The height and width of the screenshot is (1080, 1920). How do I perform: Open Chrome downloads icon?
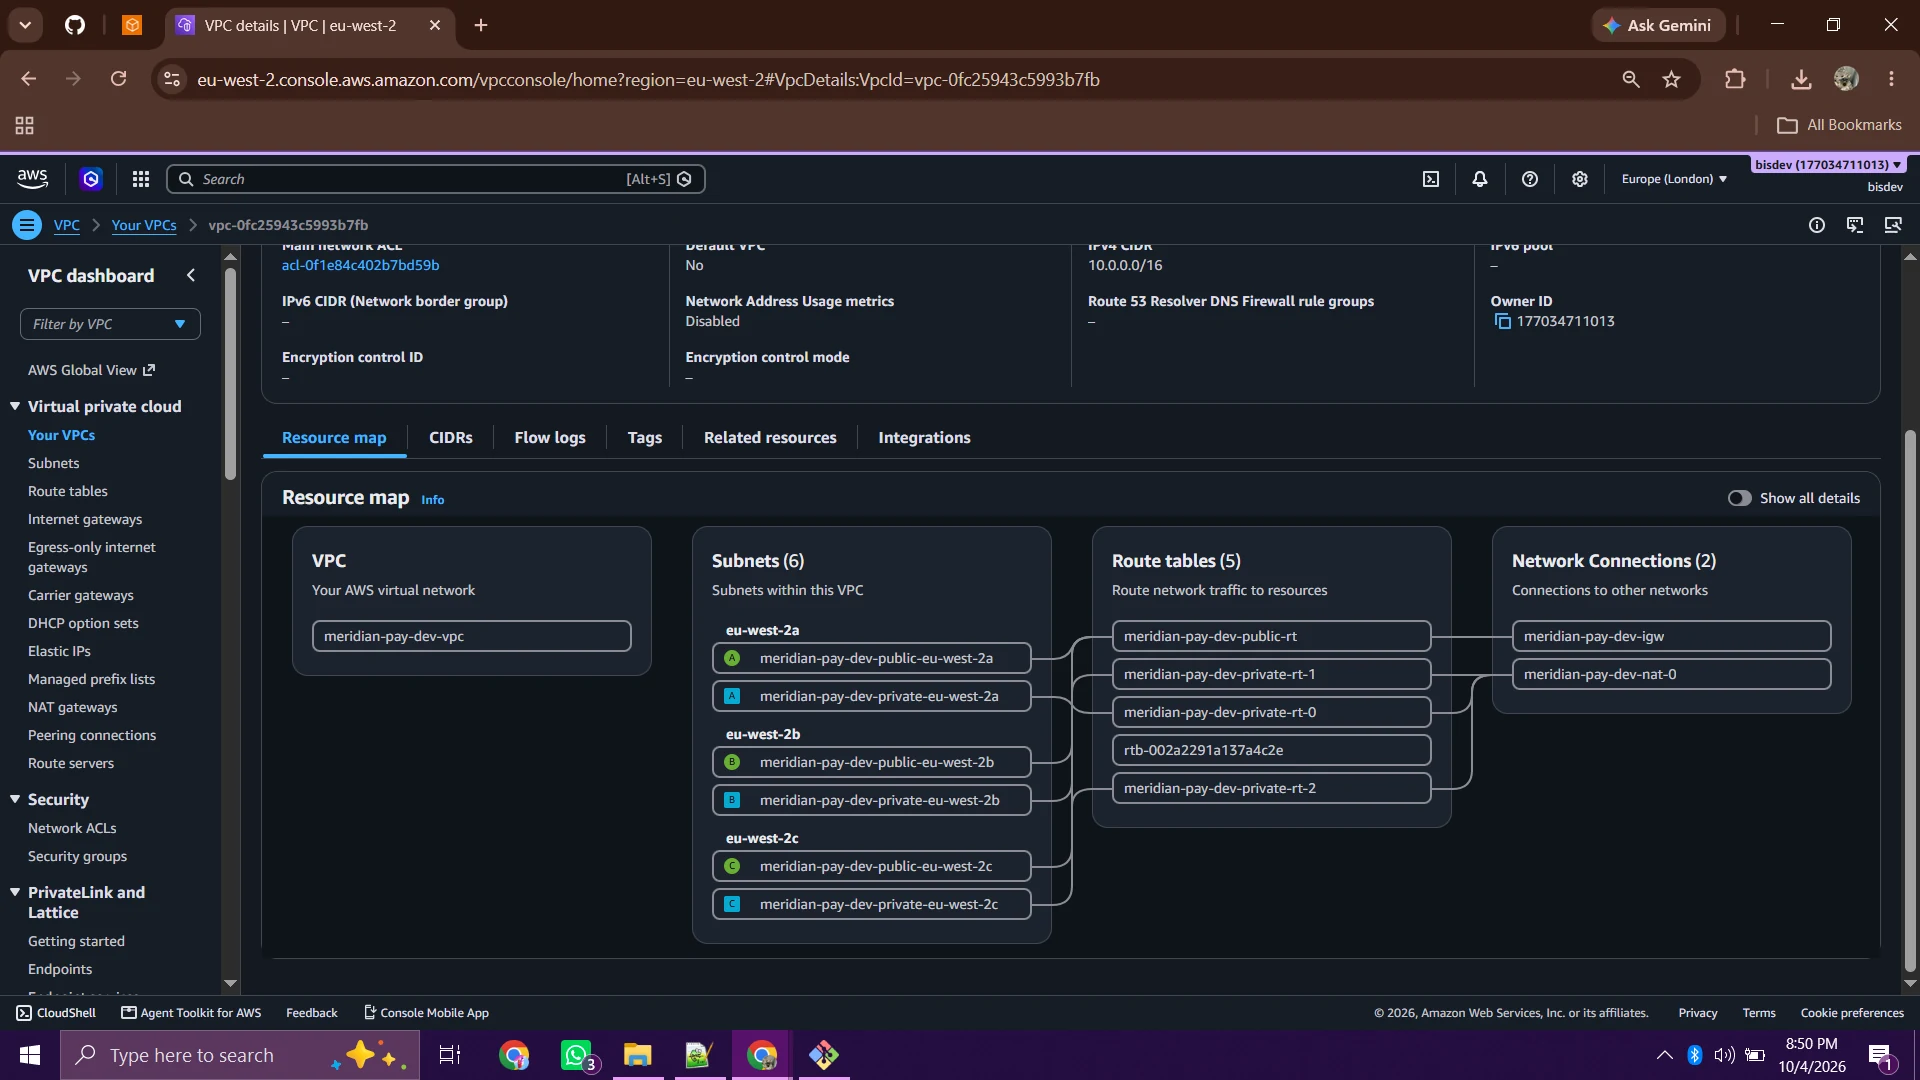point(1801,79)
